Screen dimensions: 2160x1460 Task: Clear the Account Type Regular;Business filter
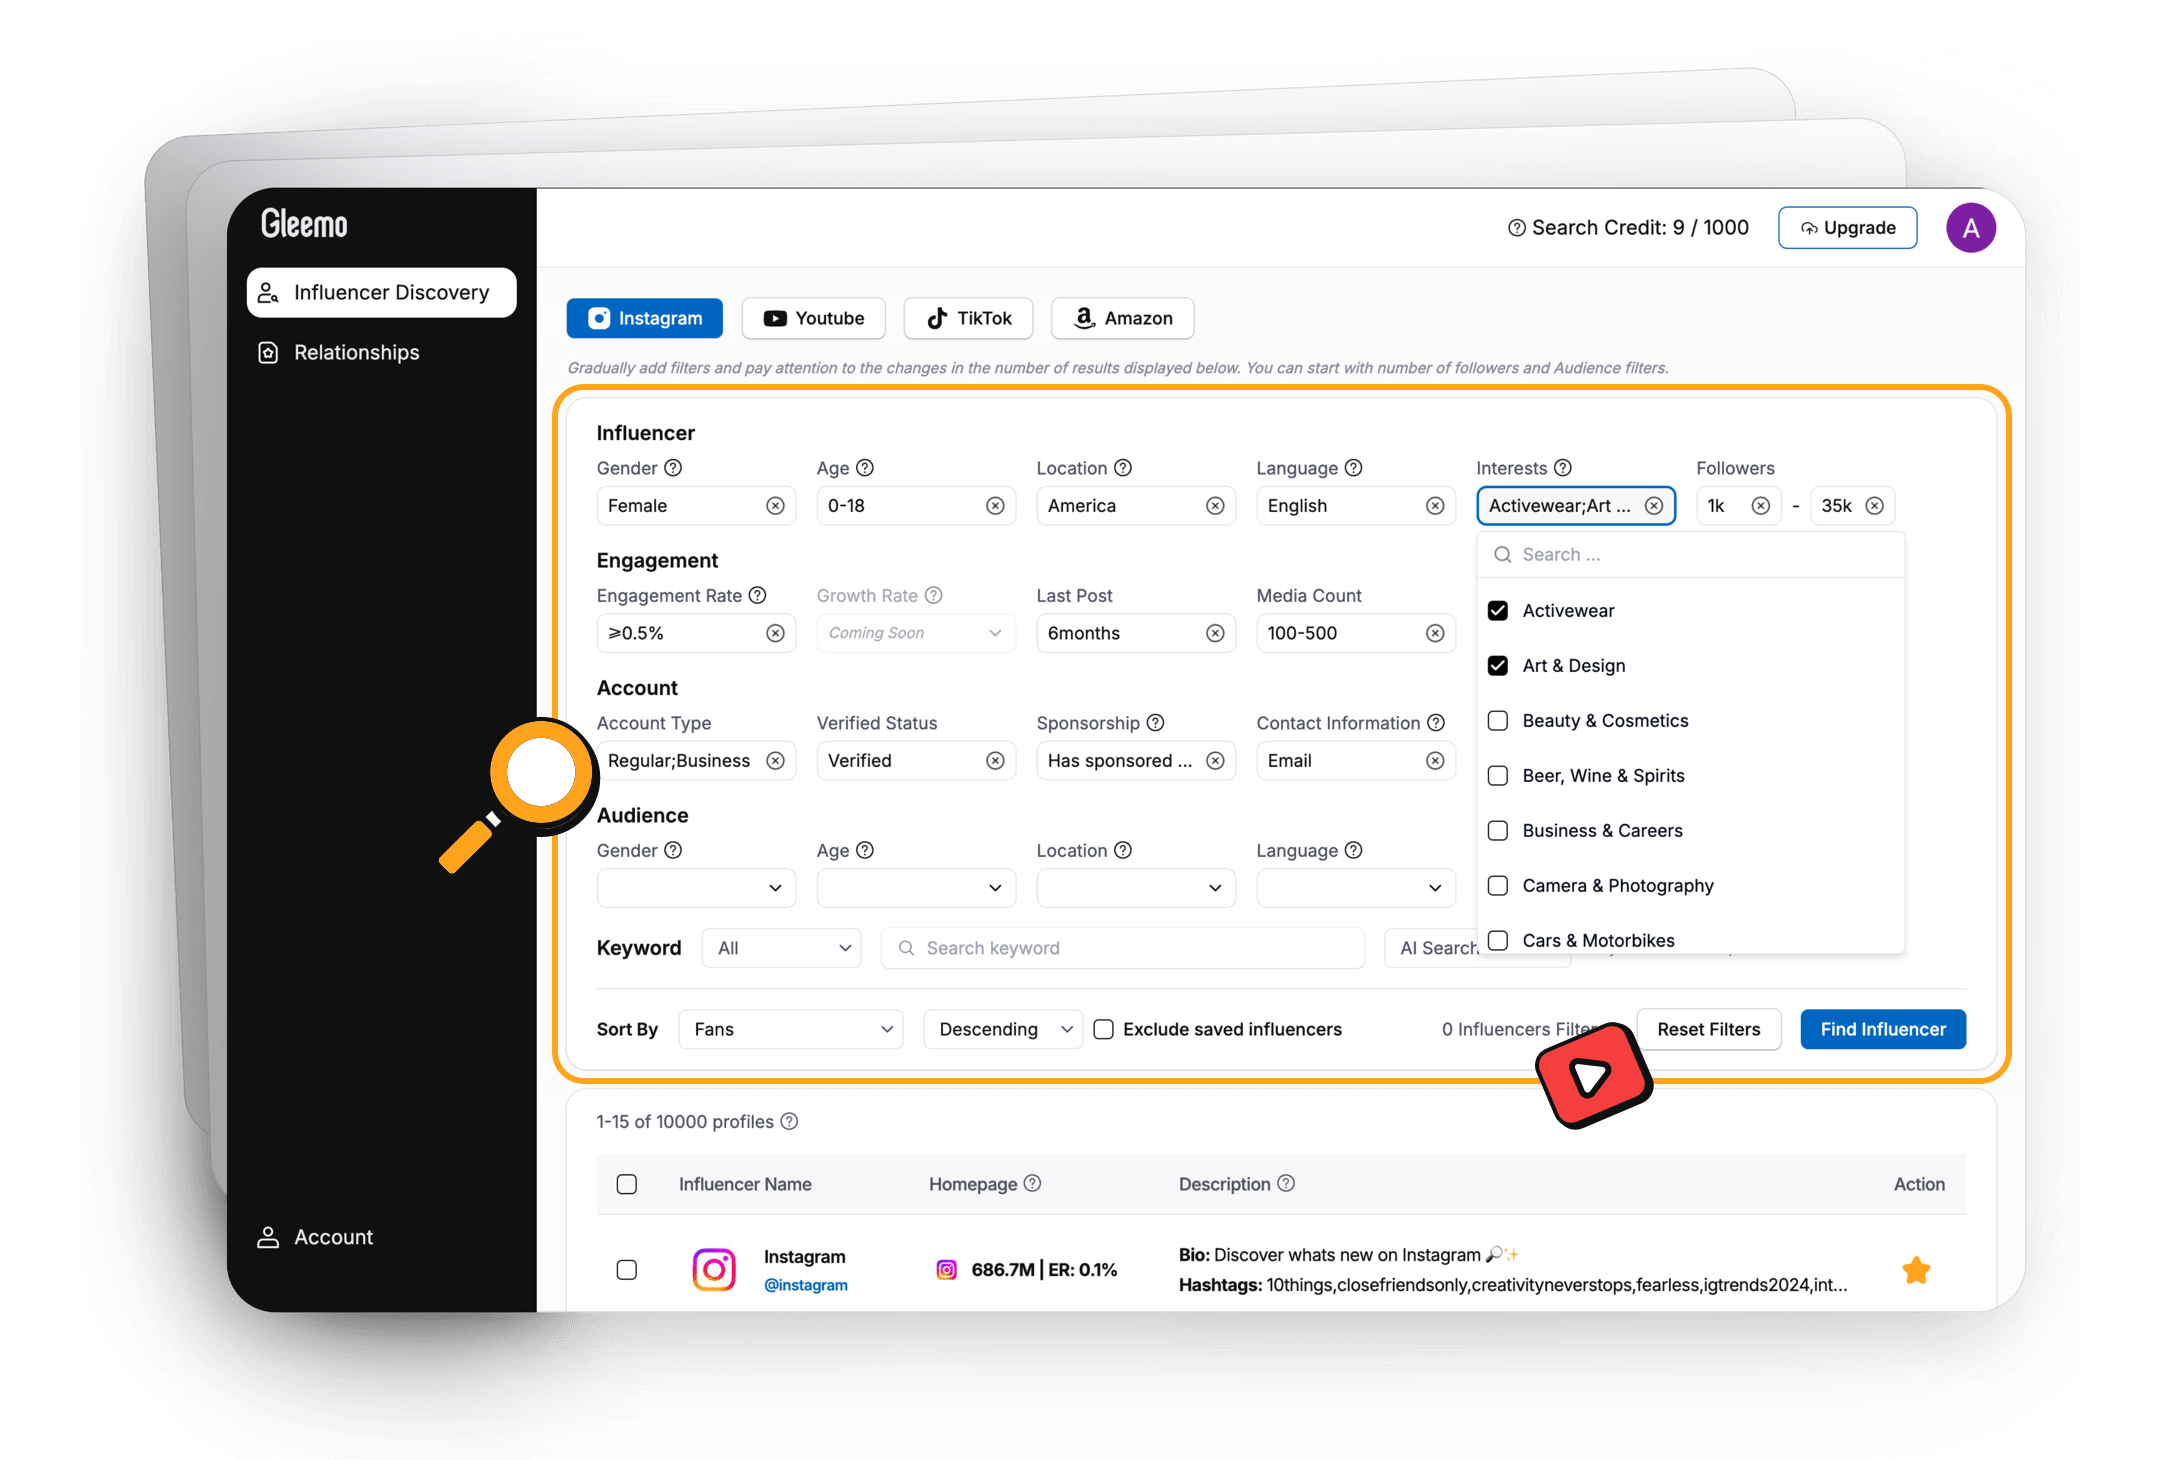coord(775,761)
